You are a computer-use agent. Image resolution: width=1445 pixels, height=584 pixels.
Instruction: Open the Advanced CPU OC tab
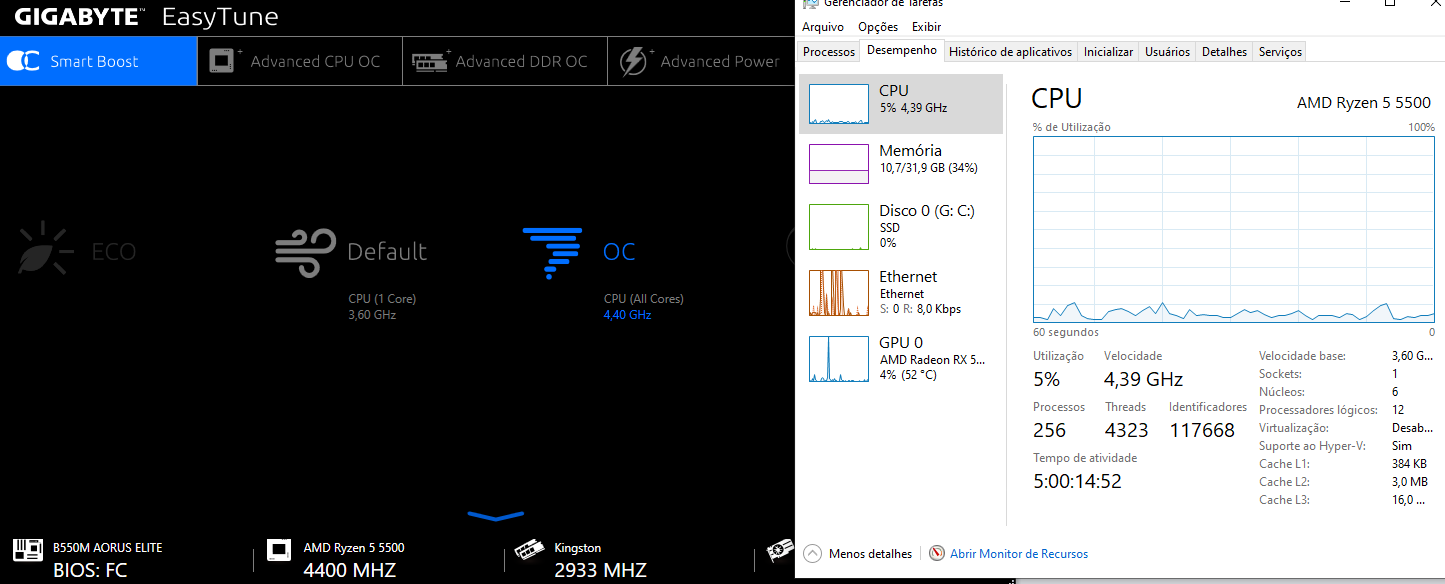(x=300, y=61)
